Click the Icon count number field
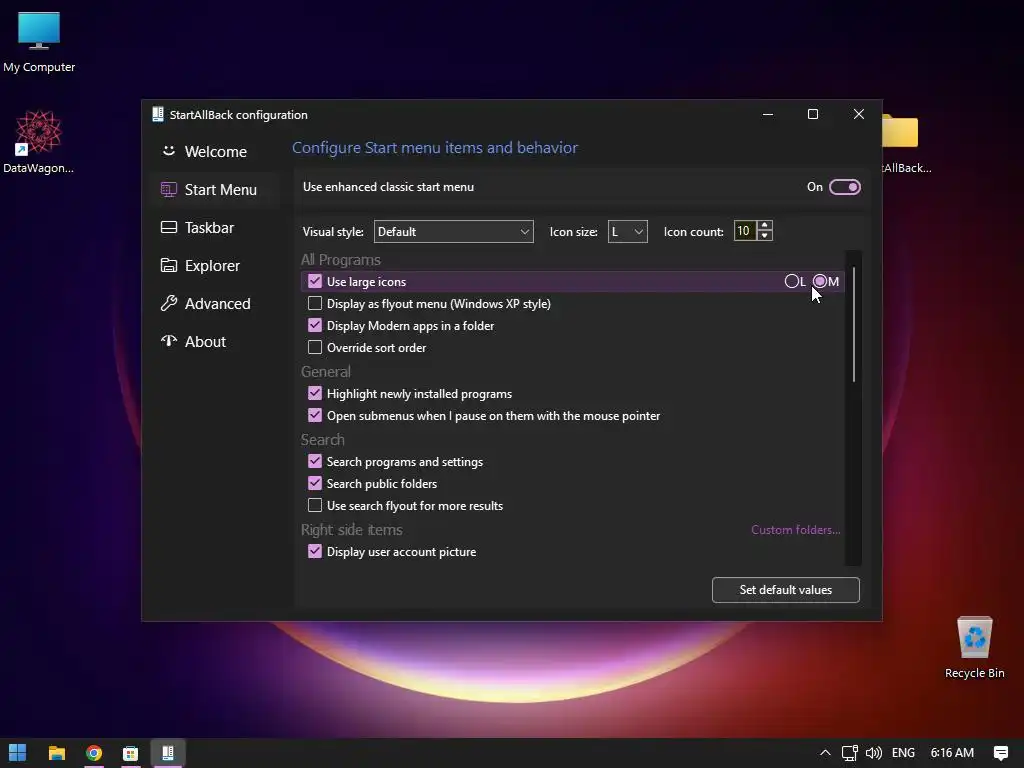This screenshot has height=768, width=1024. coord(744,231)
